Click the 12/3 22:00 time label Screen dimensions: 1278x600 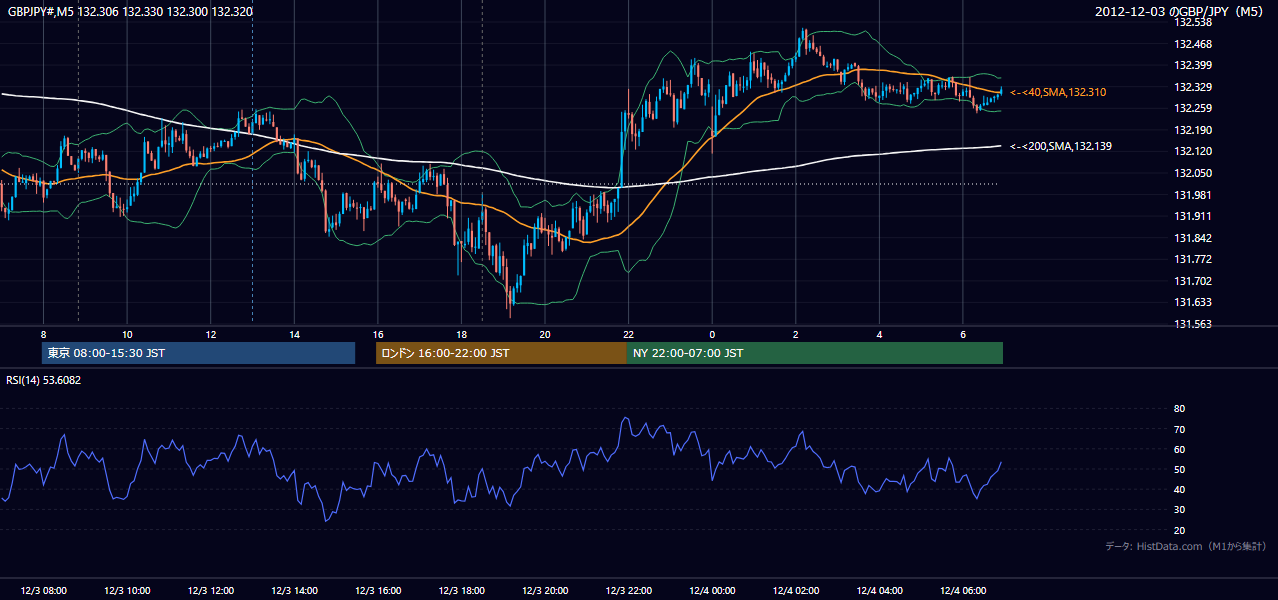tap(629, 590)
